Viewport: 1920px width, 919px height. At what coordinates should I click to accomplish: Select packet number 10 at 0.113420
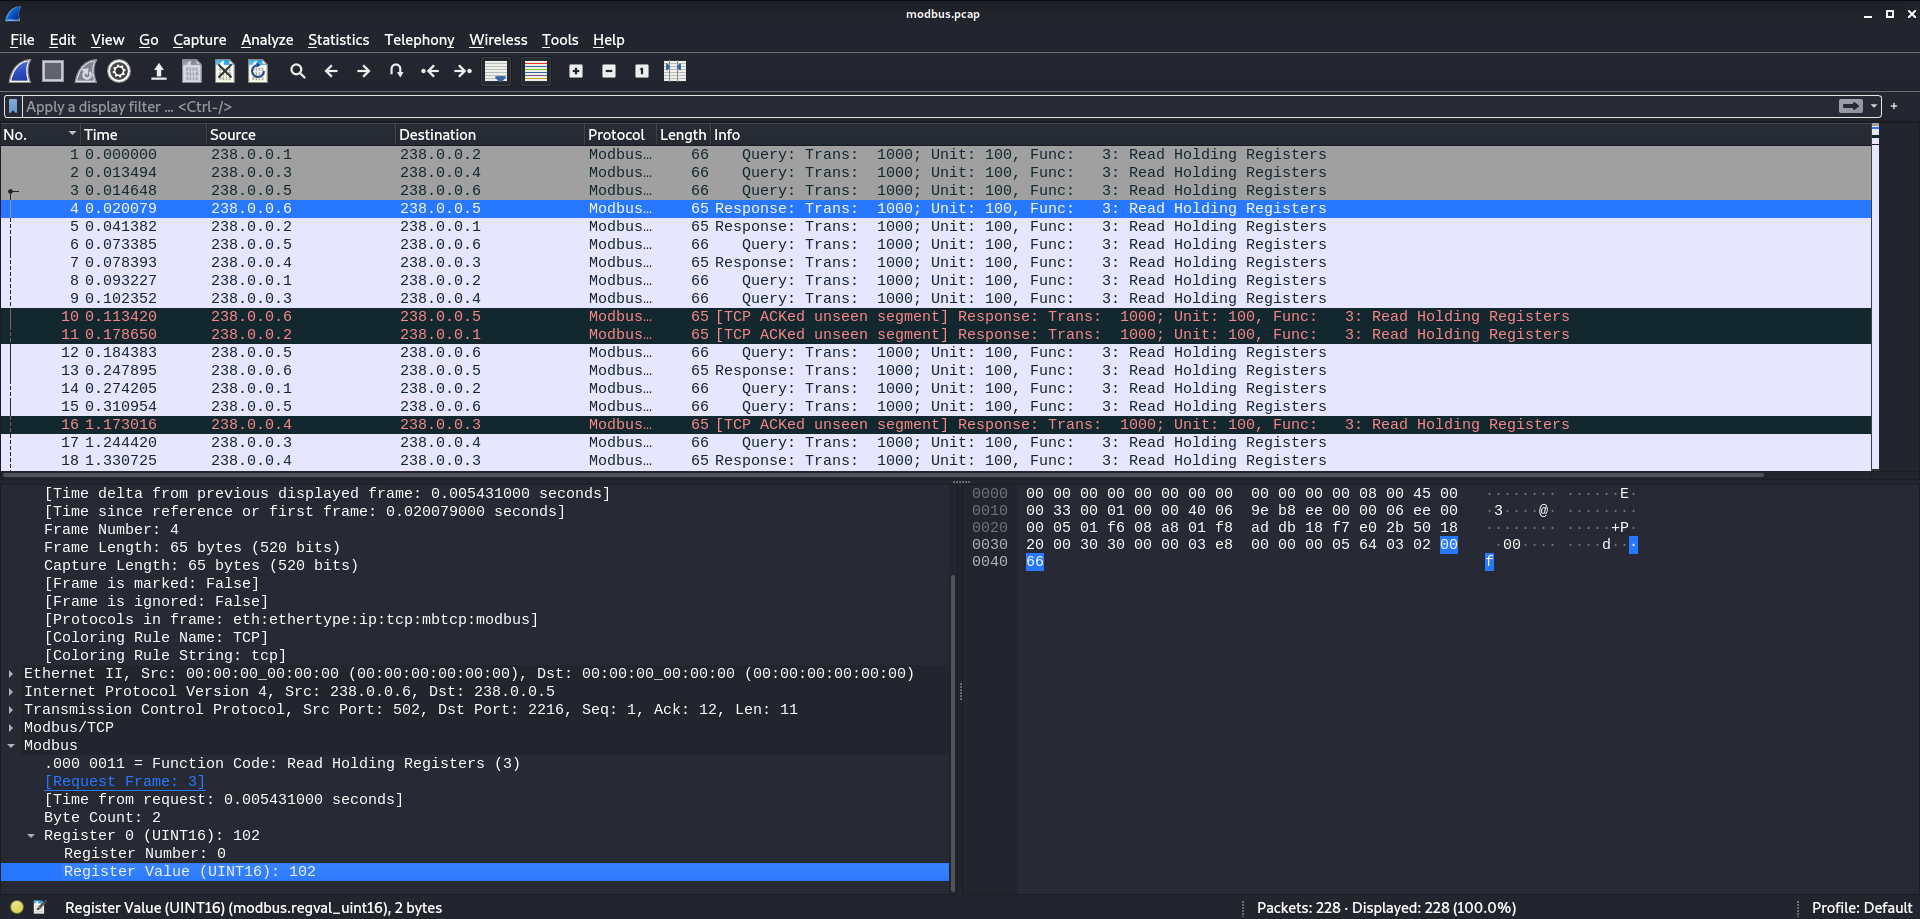click(x=936, y=317)
